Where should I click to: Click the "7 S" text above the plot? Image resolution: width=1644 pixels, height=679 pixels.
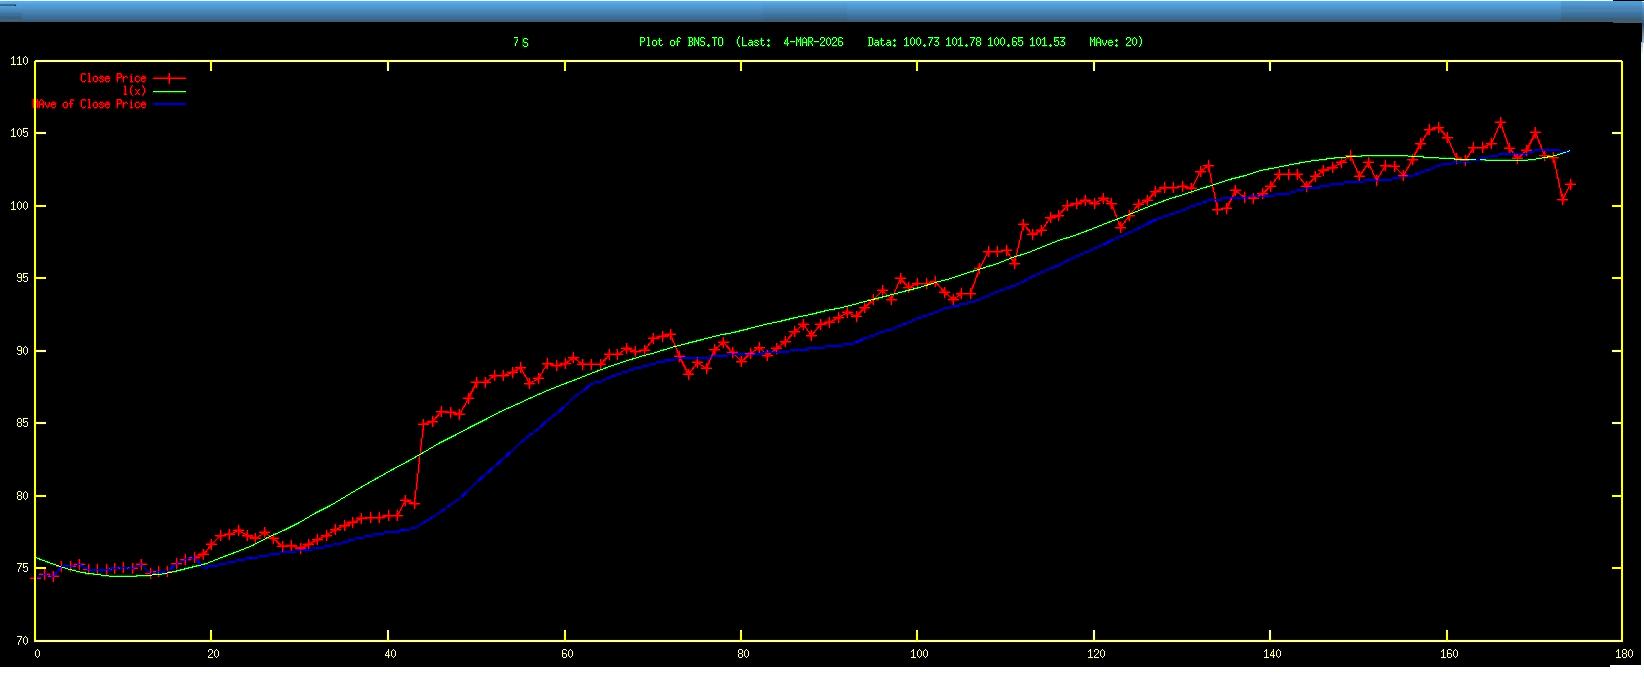pyautogui.click(x=520, y=42)
